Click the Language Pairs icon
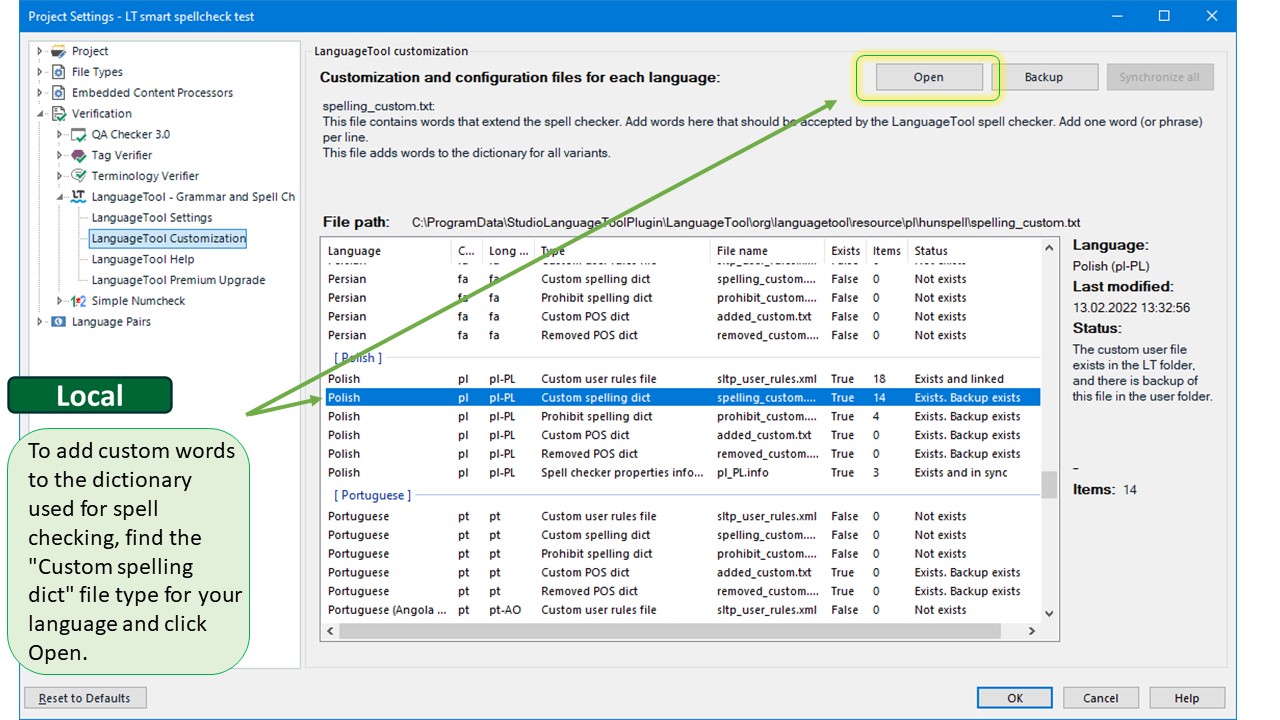Viewport: 1280px width, 720px height. point(59,322)
